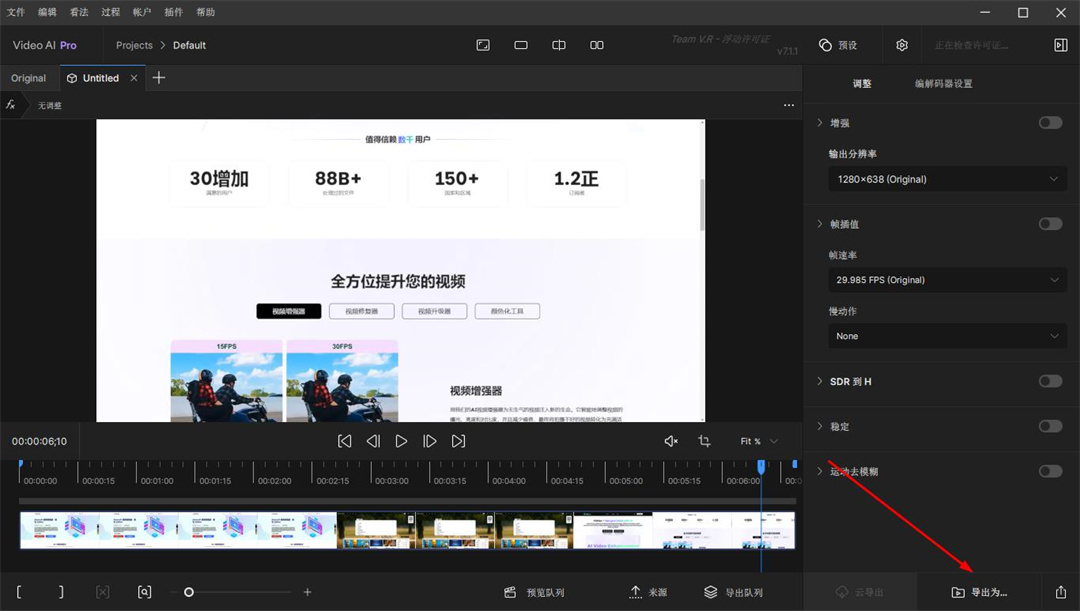Switch to side-by-side comparison view
Image resolution: width=1080 pixels, height=611 pixels.
597,45
